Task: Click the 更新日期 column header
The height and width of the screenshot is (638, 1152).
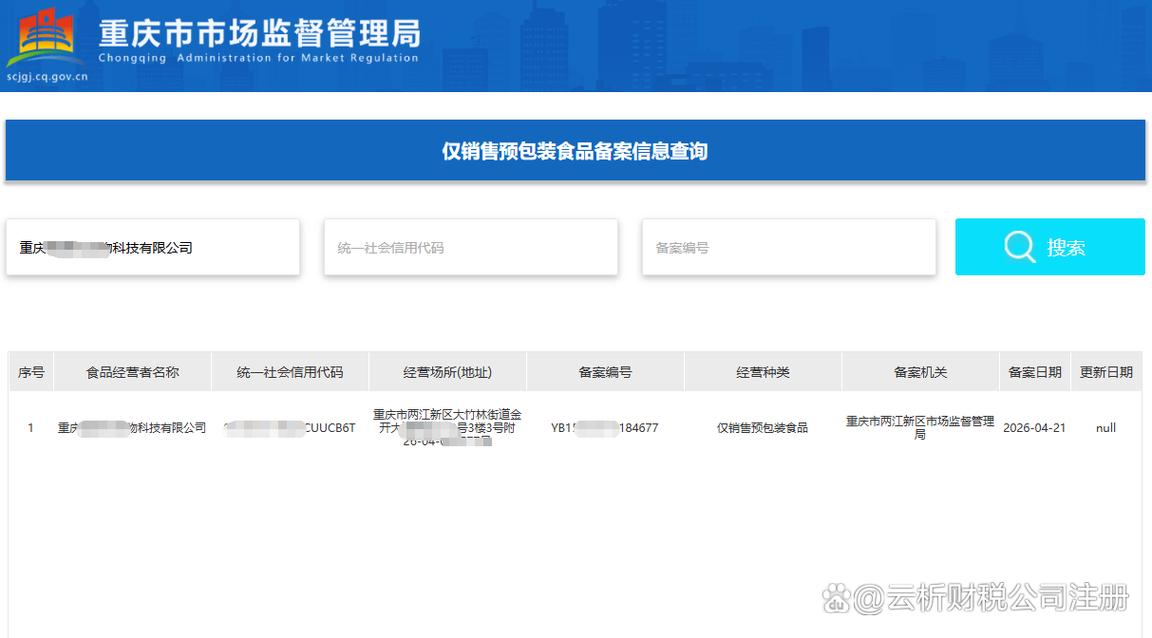Action: click(1106, 372)
